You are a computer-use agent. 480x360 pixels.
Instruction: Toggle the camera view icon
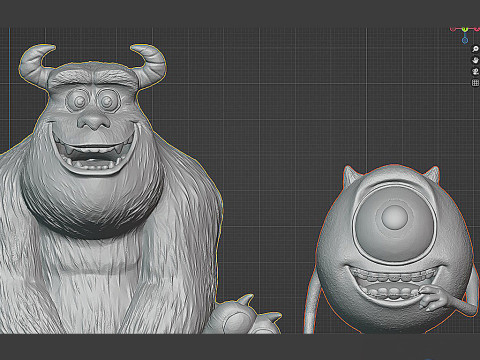pos(475,72)
